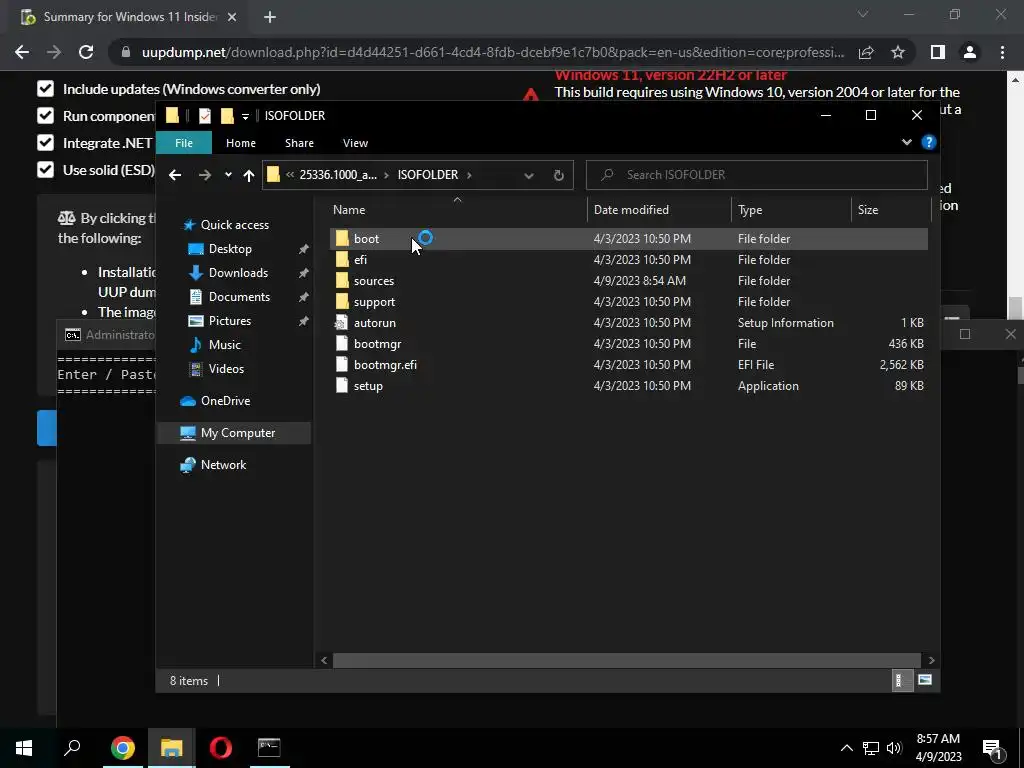Reload the uupdump page in Chrome
The image size is (1024, 768).
(86, 52)
